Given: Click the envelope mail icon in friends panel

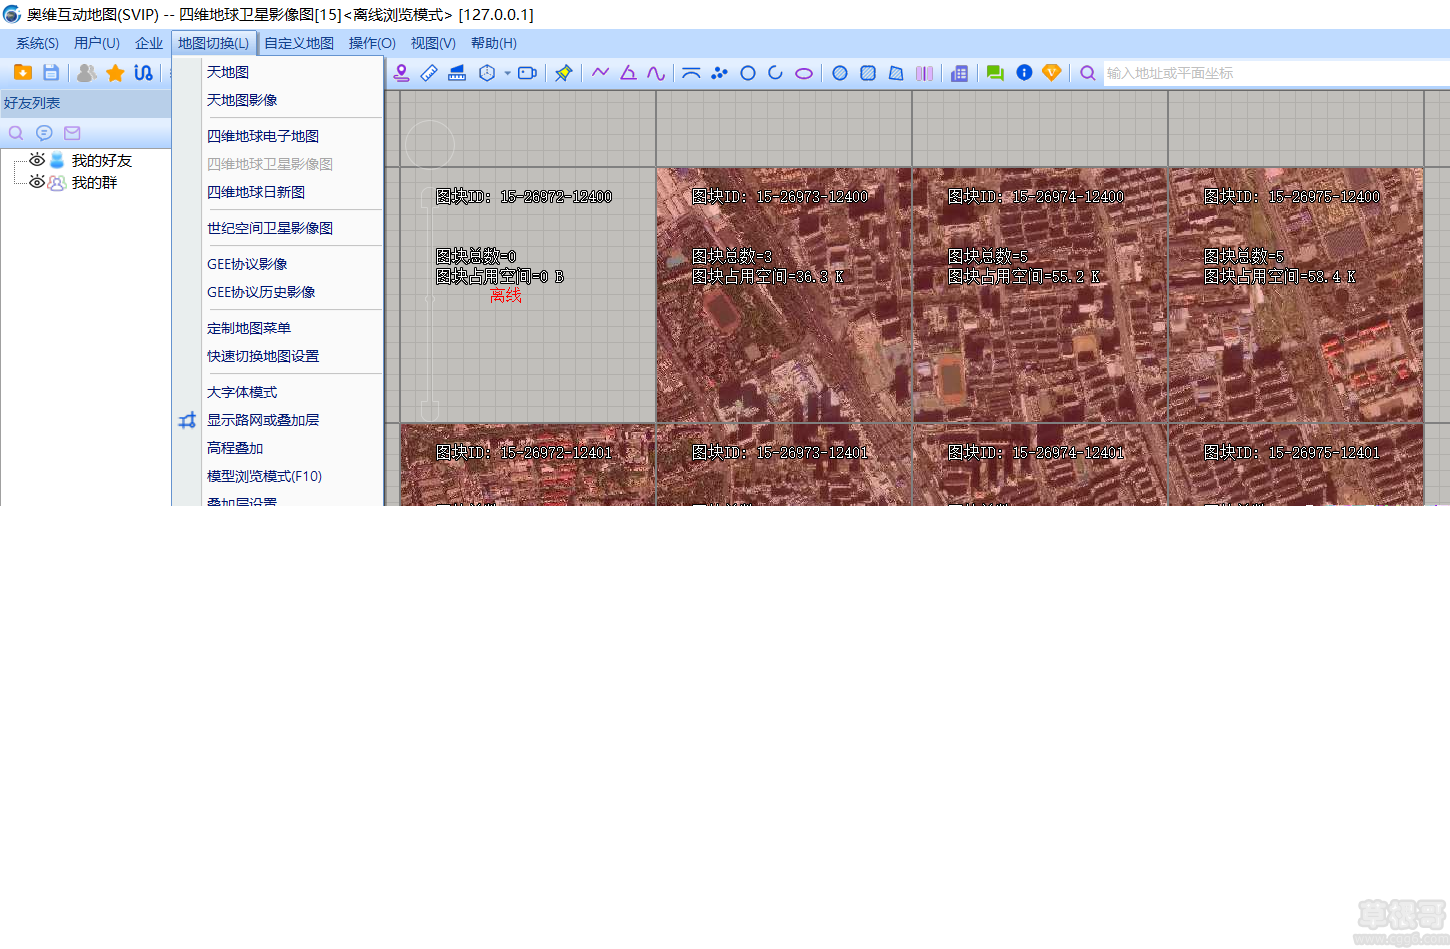Looking at the screenshot, I should click(x=72, y=133).
